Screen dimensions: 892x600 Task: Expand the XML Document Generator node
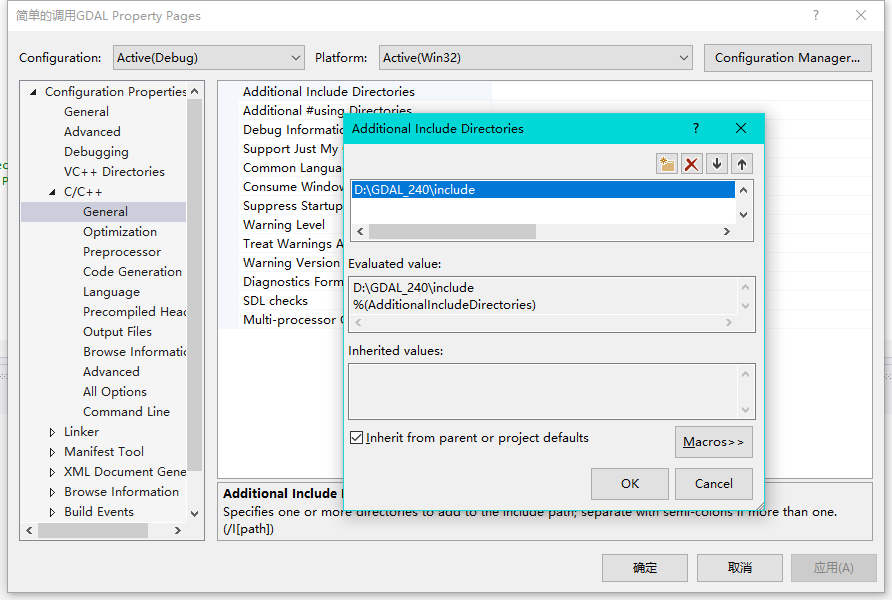click(52, 472)
